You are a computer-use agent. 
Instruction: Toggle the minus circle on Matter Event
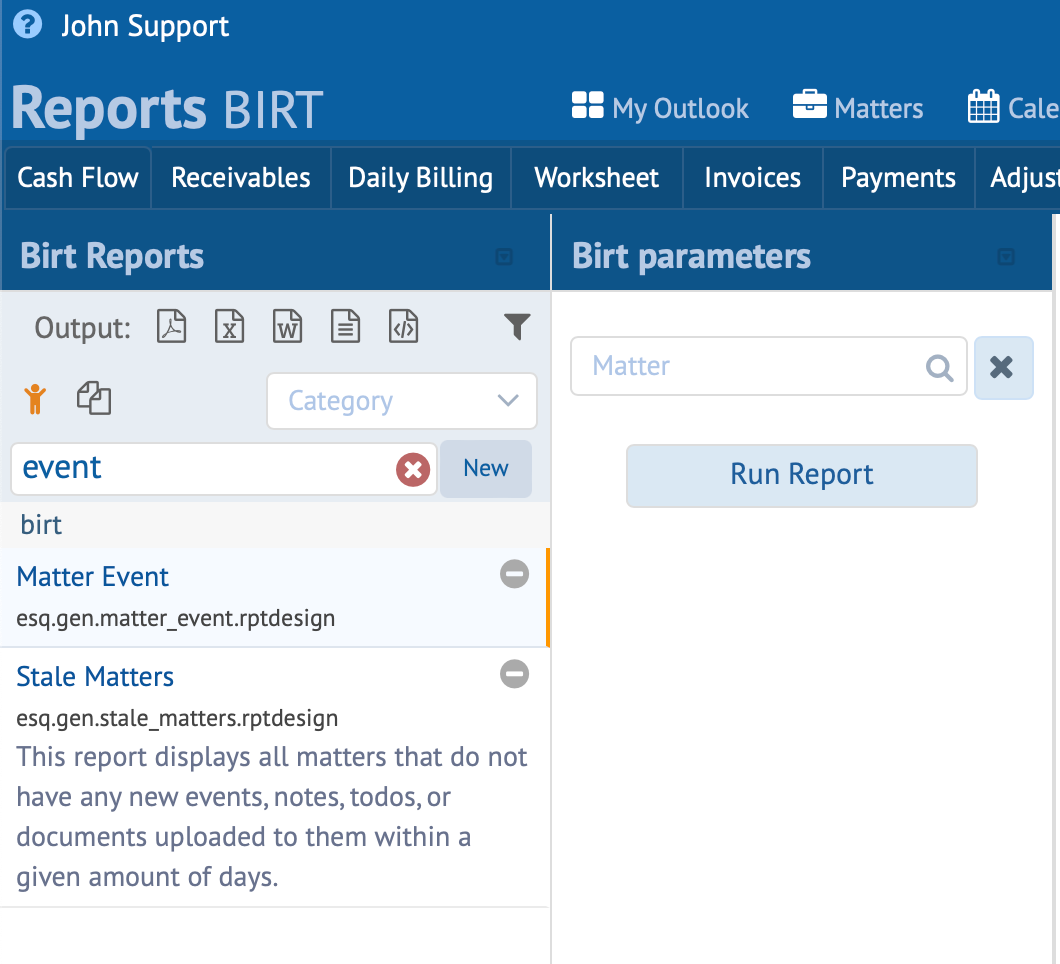click(x=514, y=574)
